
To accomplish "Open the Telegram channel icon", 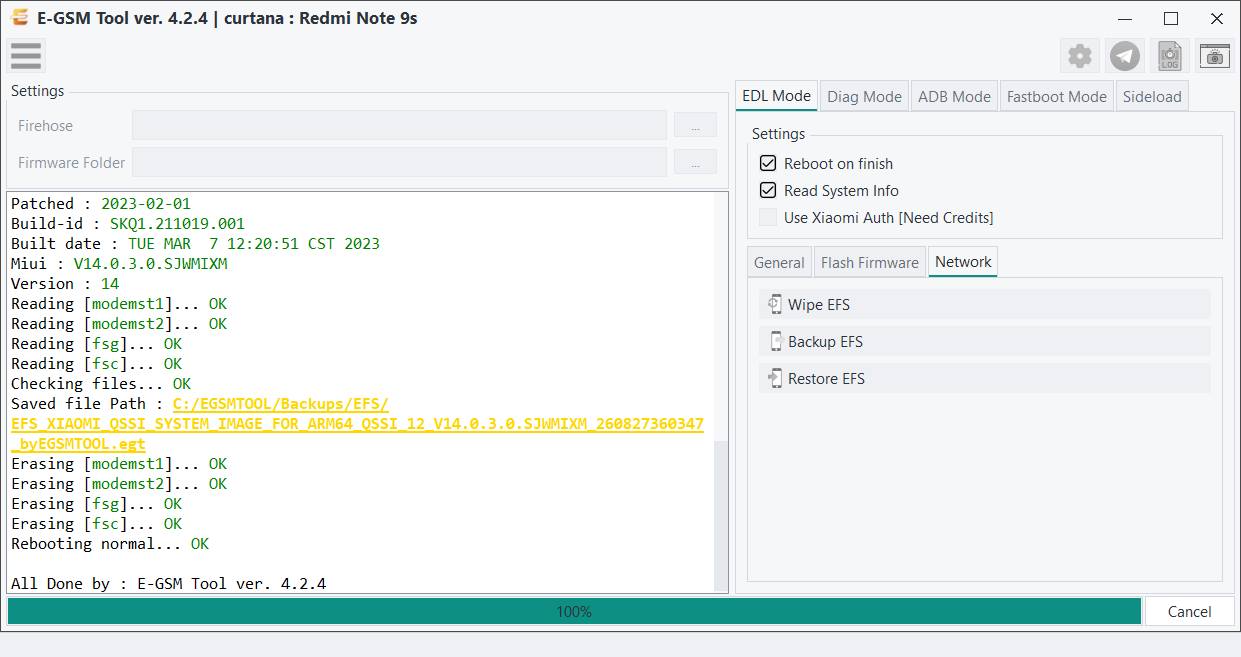I will 1125,56.
